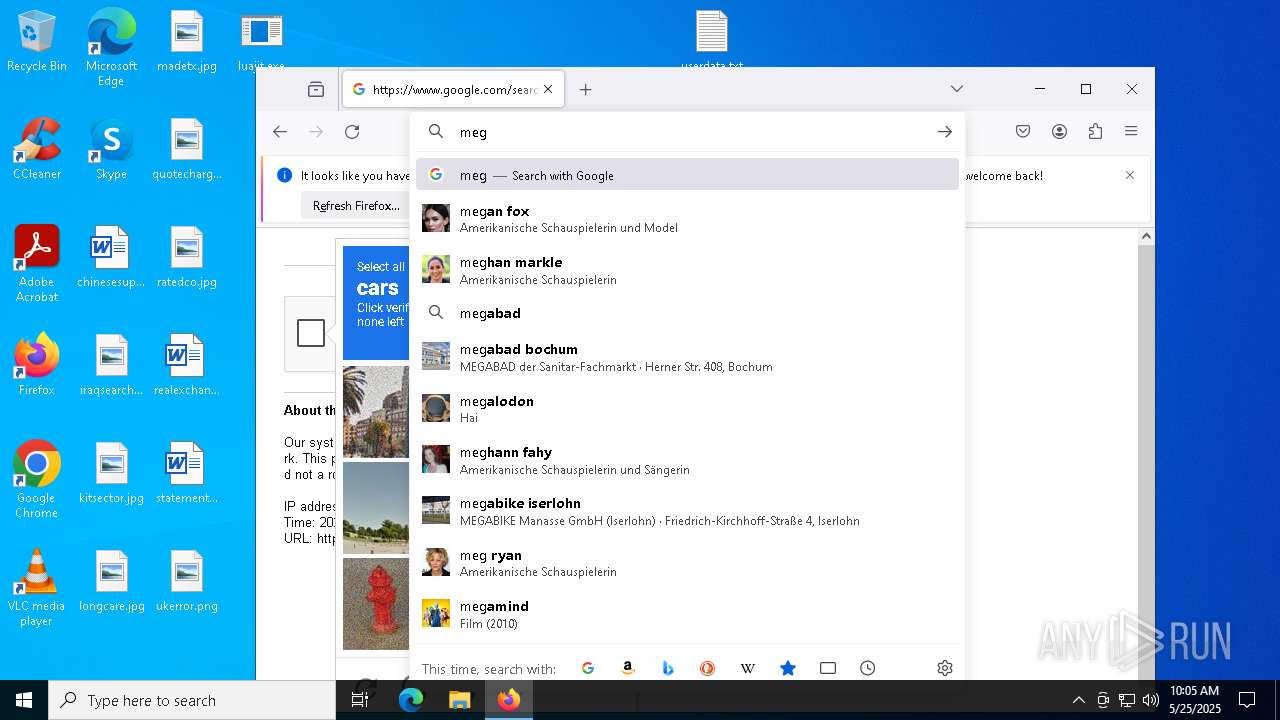Viewport: 1280px width, 720px height.
Task: Search open tabs using the tab icon
Action: pos(828,668)
